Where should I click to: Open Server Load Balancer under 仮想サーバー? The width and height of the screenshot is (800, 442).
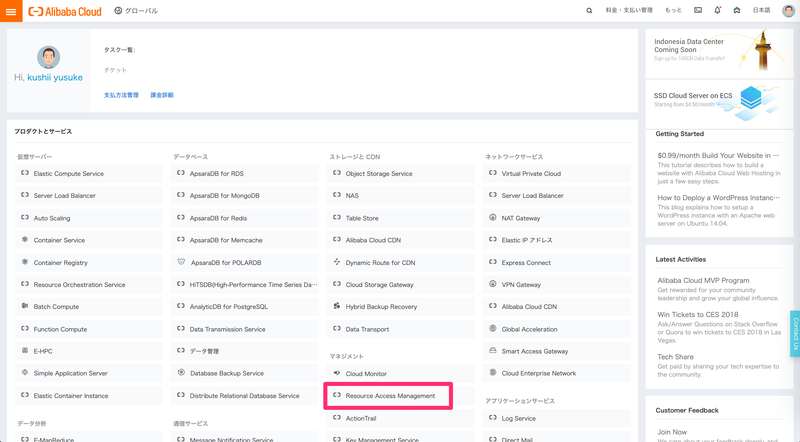(88, 195)
